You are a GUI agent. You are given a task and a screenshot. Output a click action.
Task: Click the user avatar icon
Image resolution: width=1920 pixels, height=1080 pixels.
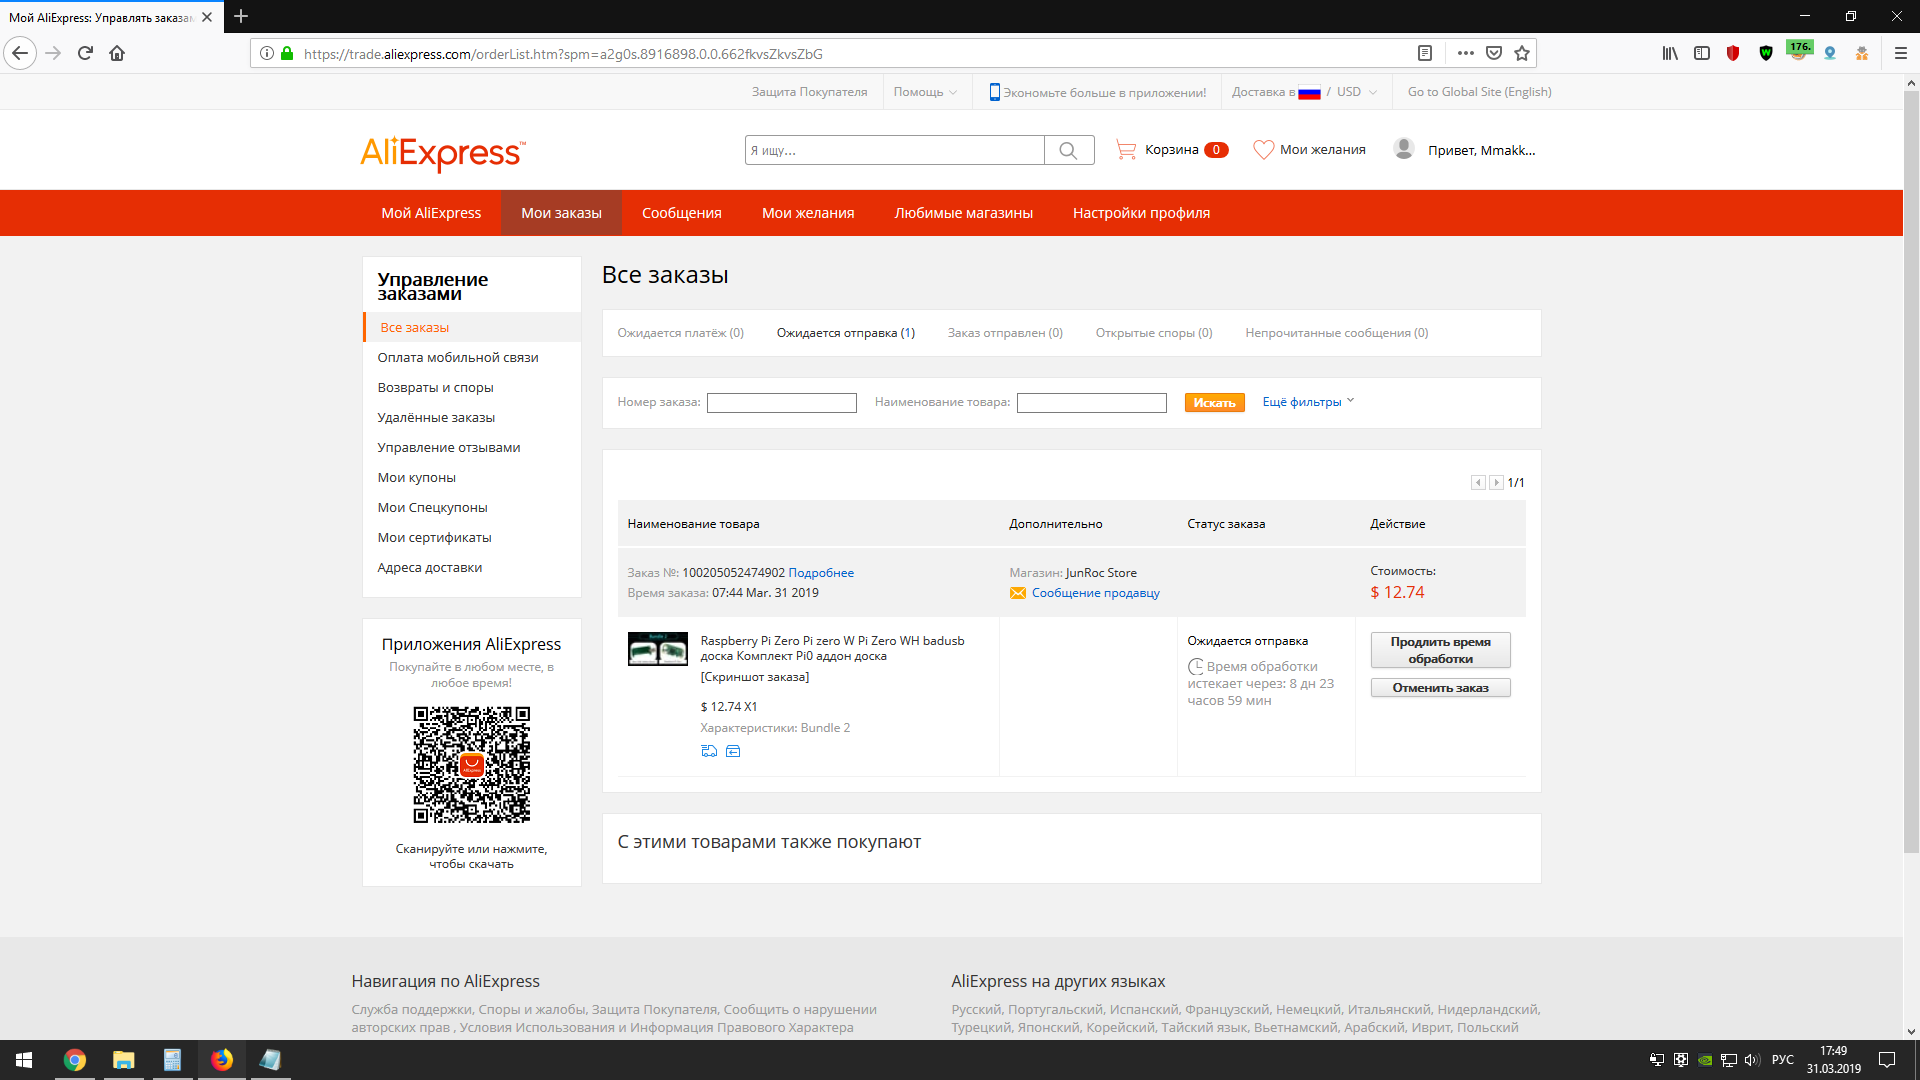[x=1404, y=149]
